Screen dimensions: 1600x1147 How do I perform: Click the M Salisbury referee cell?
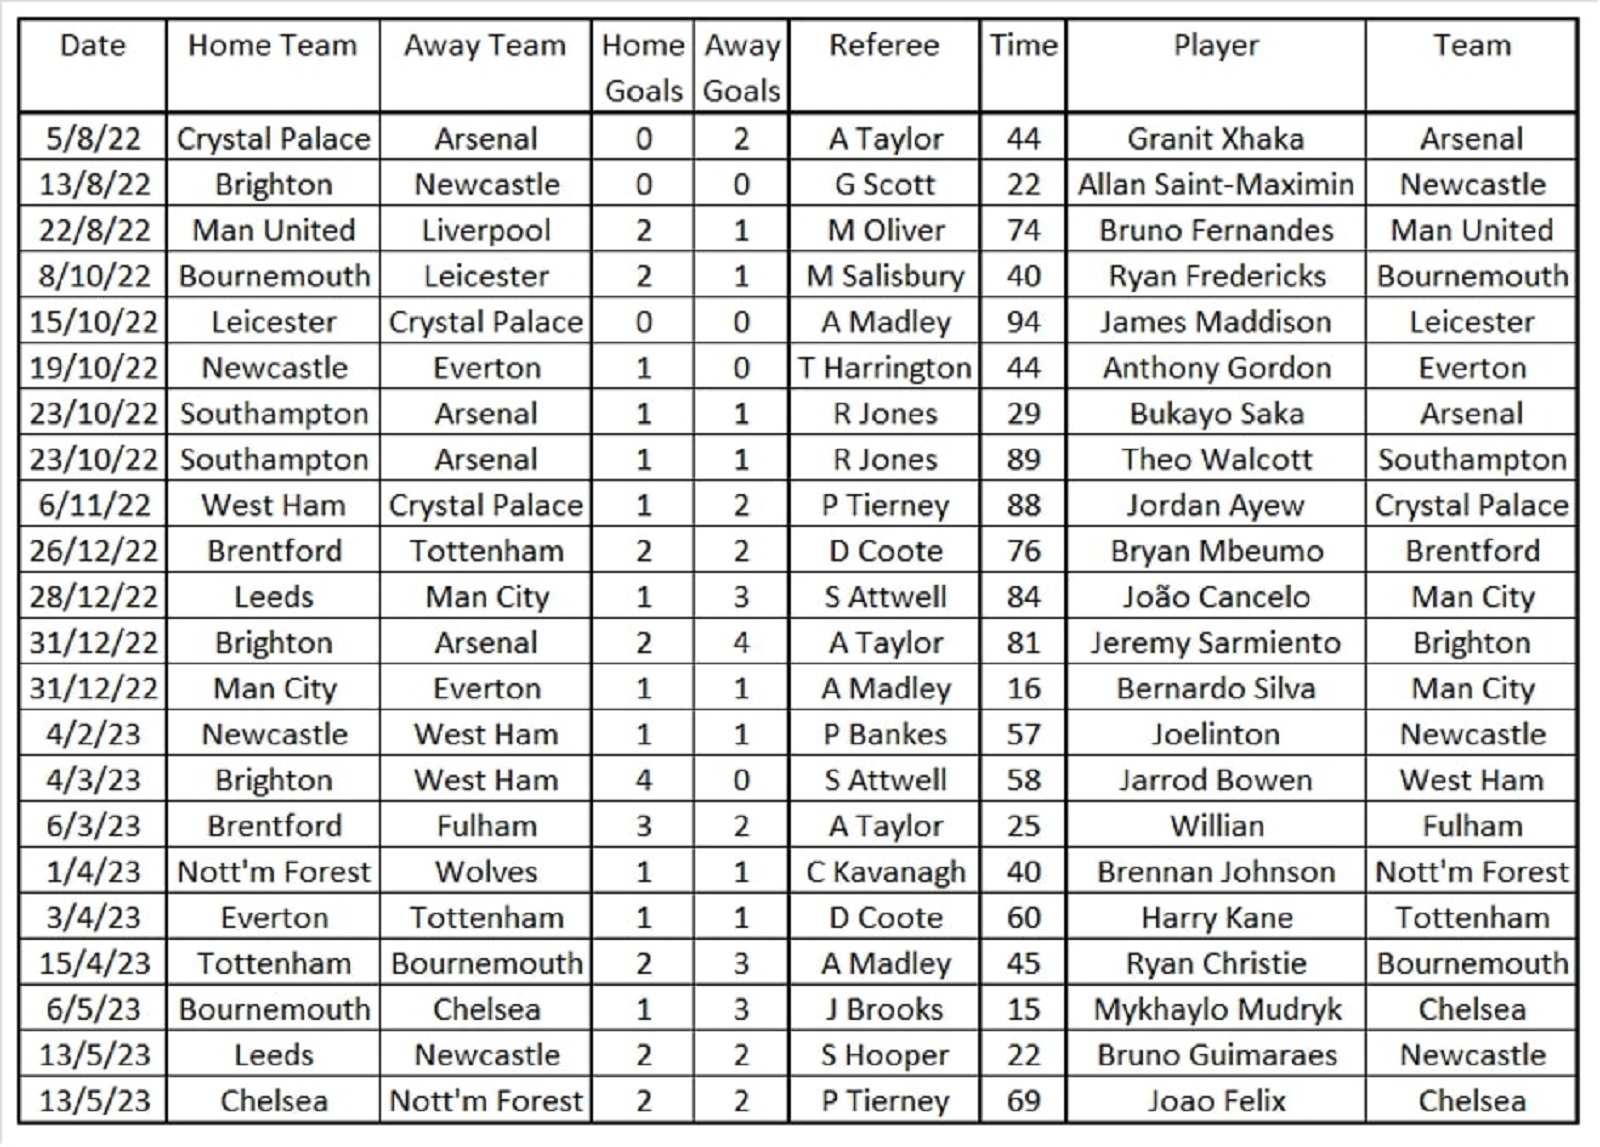[x=884, y=276]
